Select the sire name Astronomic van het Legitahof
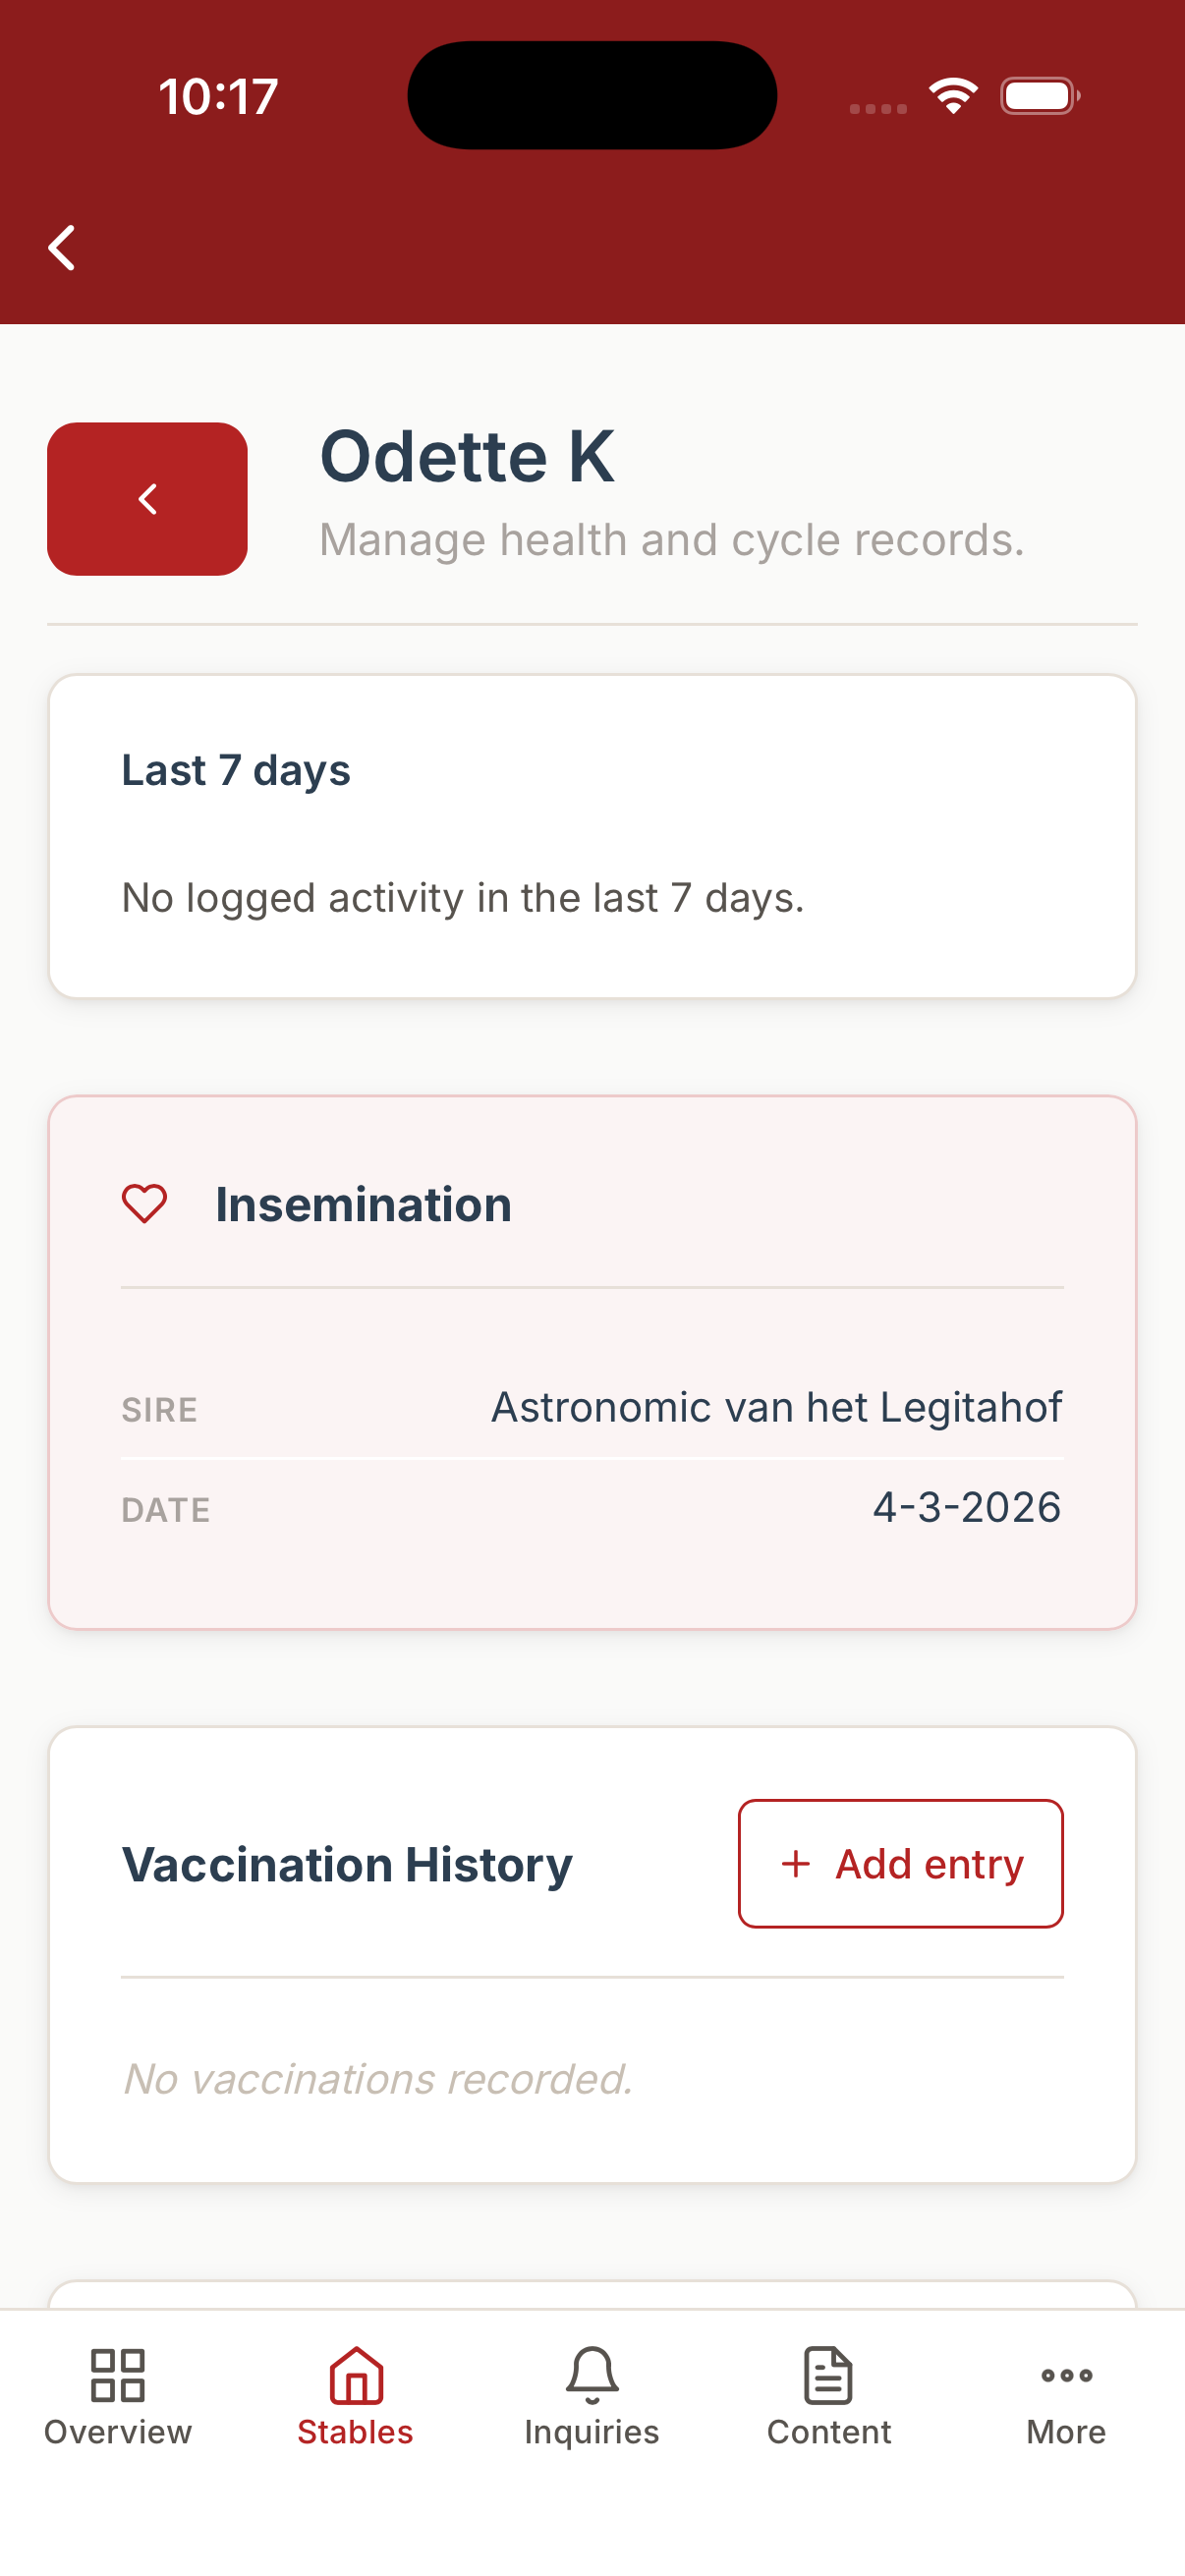Image resolution: width=1185 pixels, height=2576 pixels. (776, 1407)
